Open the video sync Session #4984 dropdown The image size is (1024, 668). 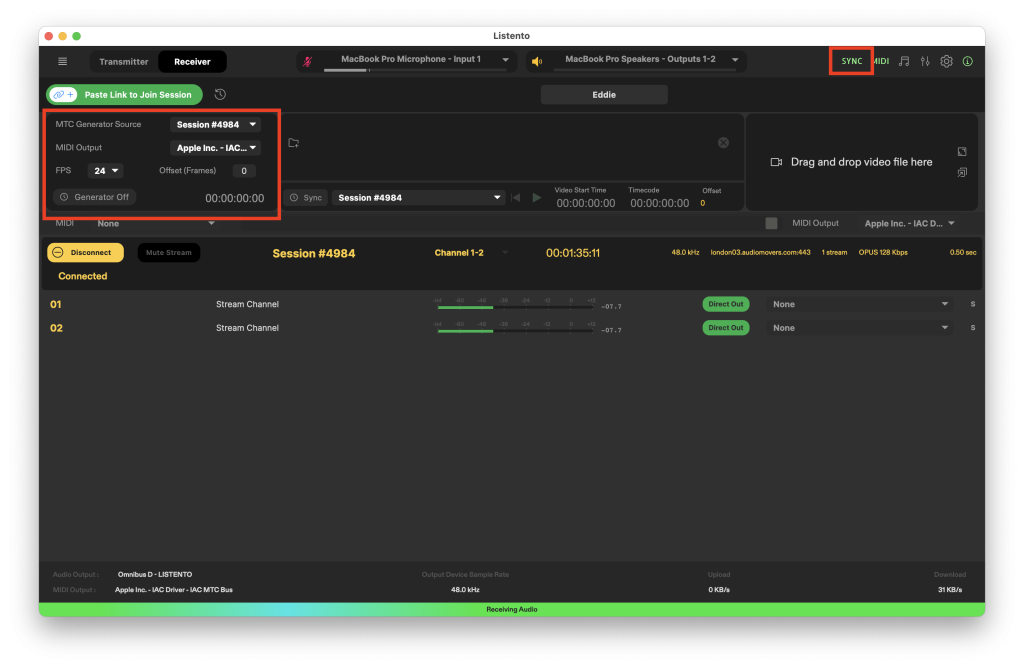pyautogui.click(x=419, y=197)
